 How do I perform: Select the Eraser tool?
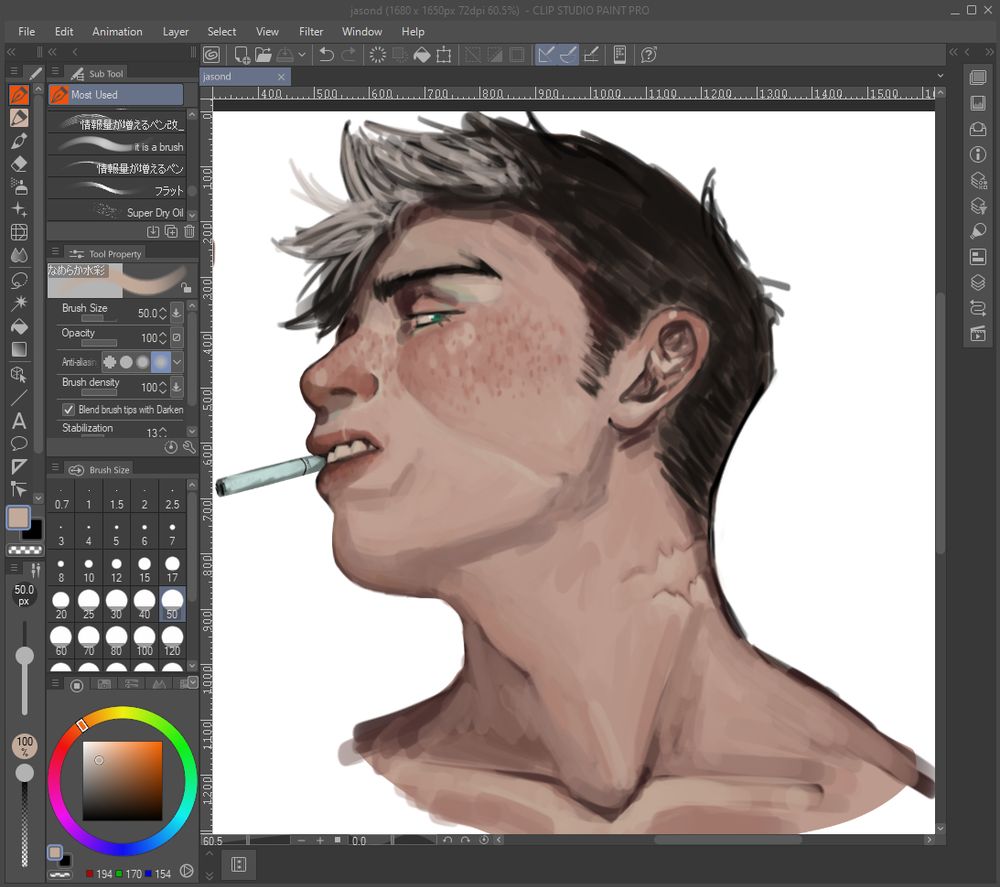point(19,164)
